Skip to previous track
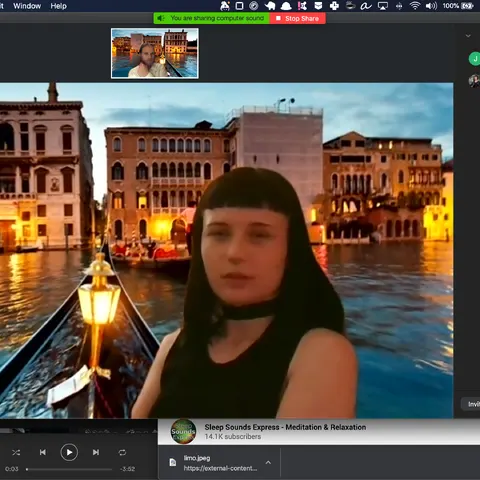Screen dimensions: 480x480 click(x=43, y=452)
